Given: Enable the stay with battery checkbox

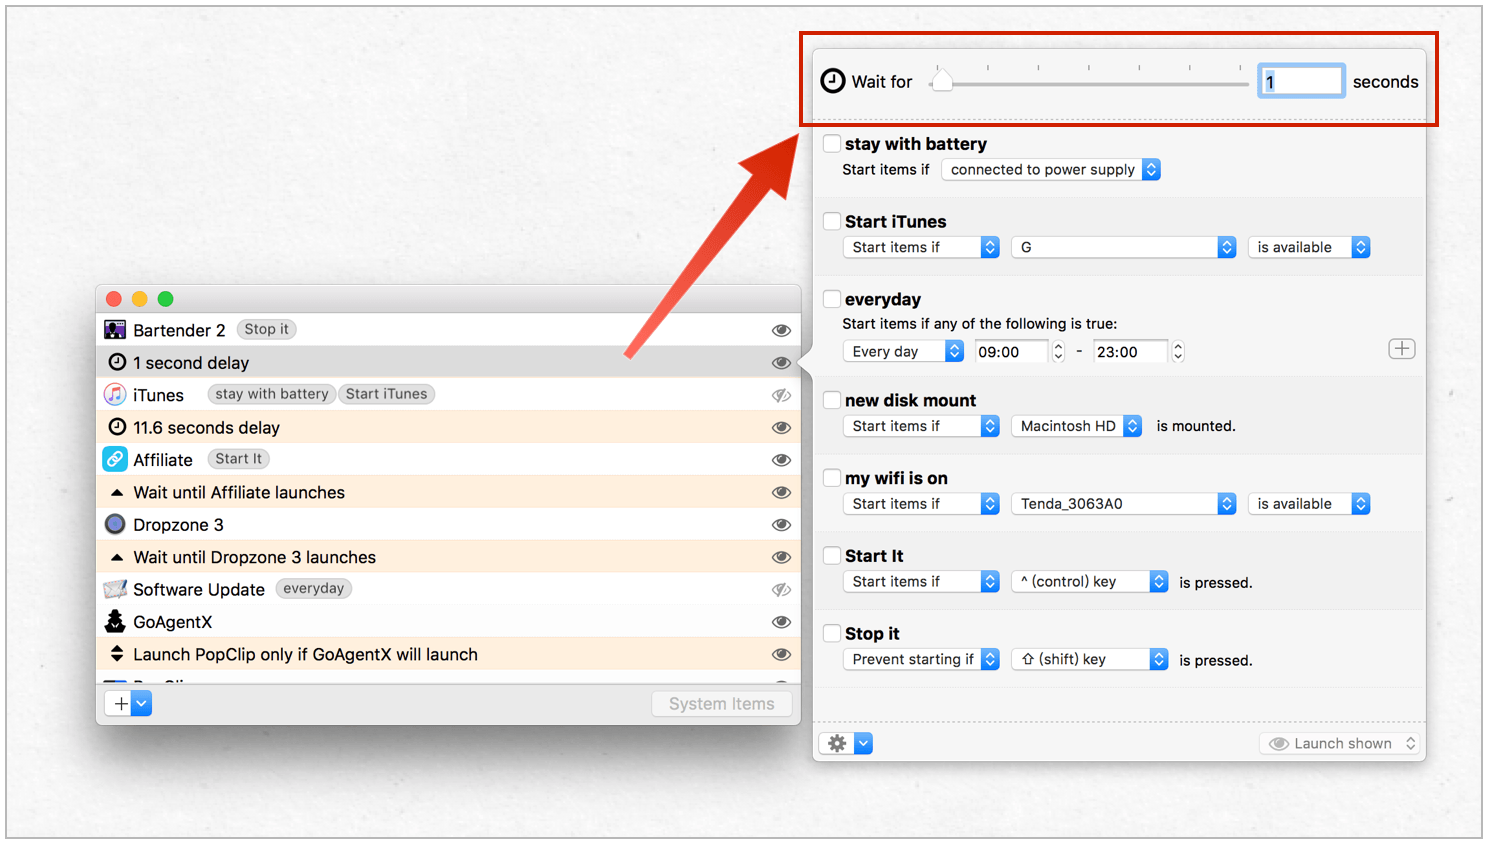Looking at the screenshot, I should click(x=832, y=143).
